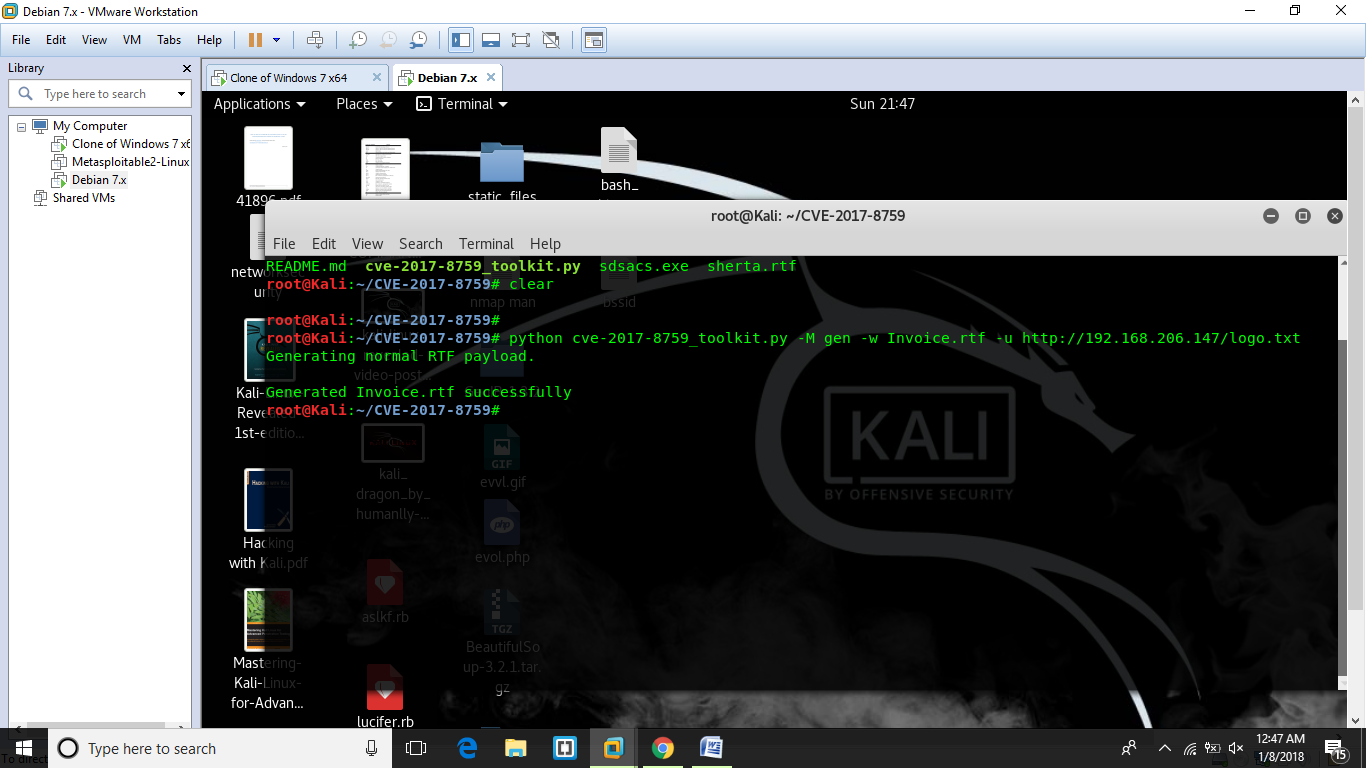The height and width of the screenshot is (768, 1366).
Task: Click the Windows taskbar search box
Action: click(x=220, y=748)
